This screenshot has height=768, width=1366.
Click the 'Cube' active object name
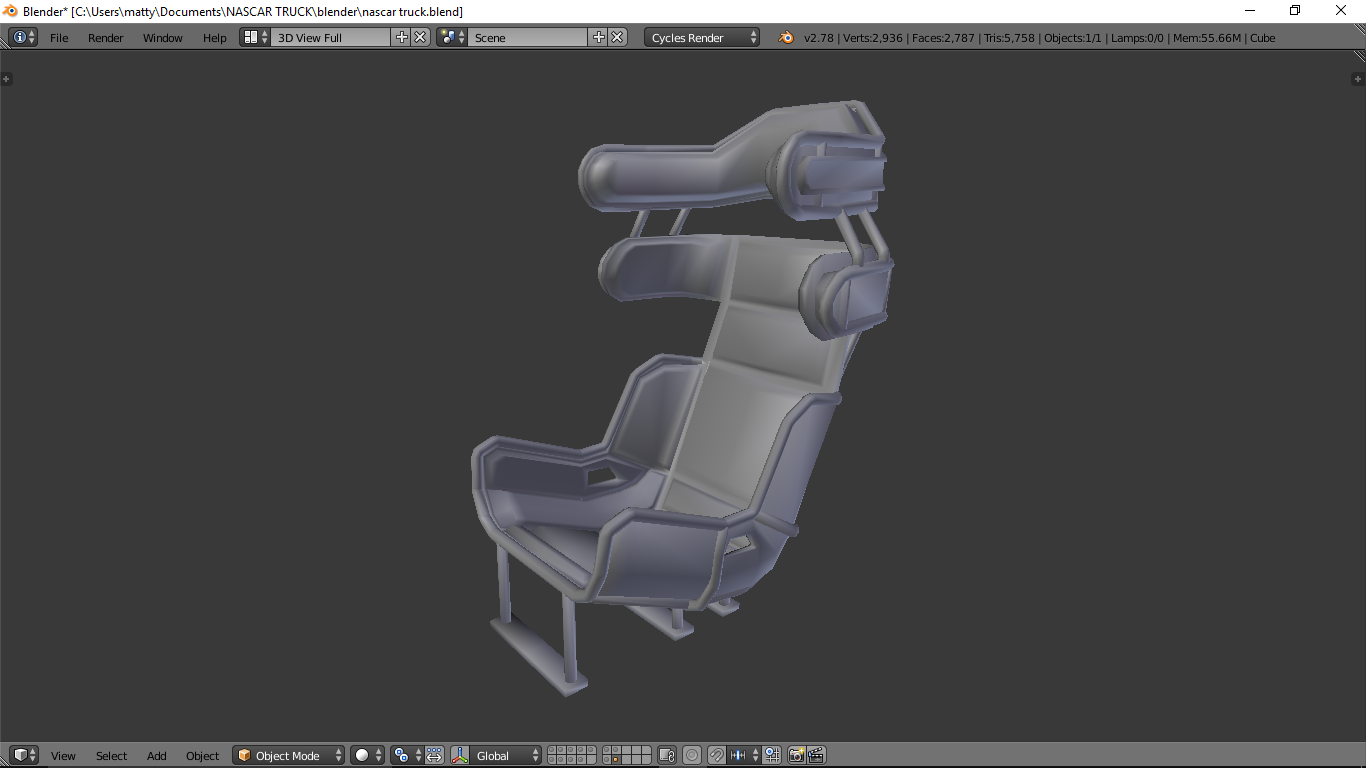click(x=1263, y=38)
